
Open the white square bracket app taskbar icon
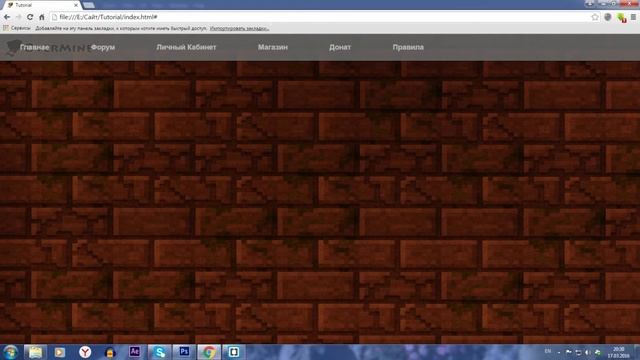[234, 352]
